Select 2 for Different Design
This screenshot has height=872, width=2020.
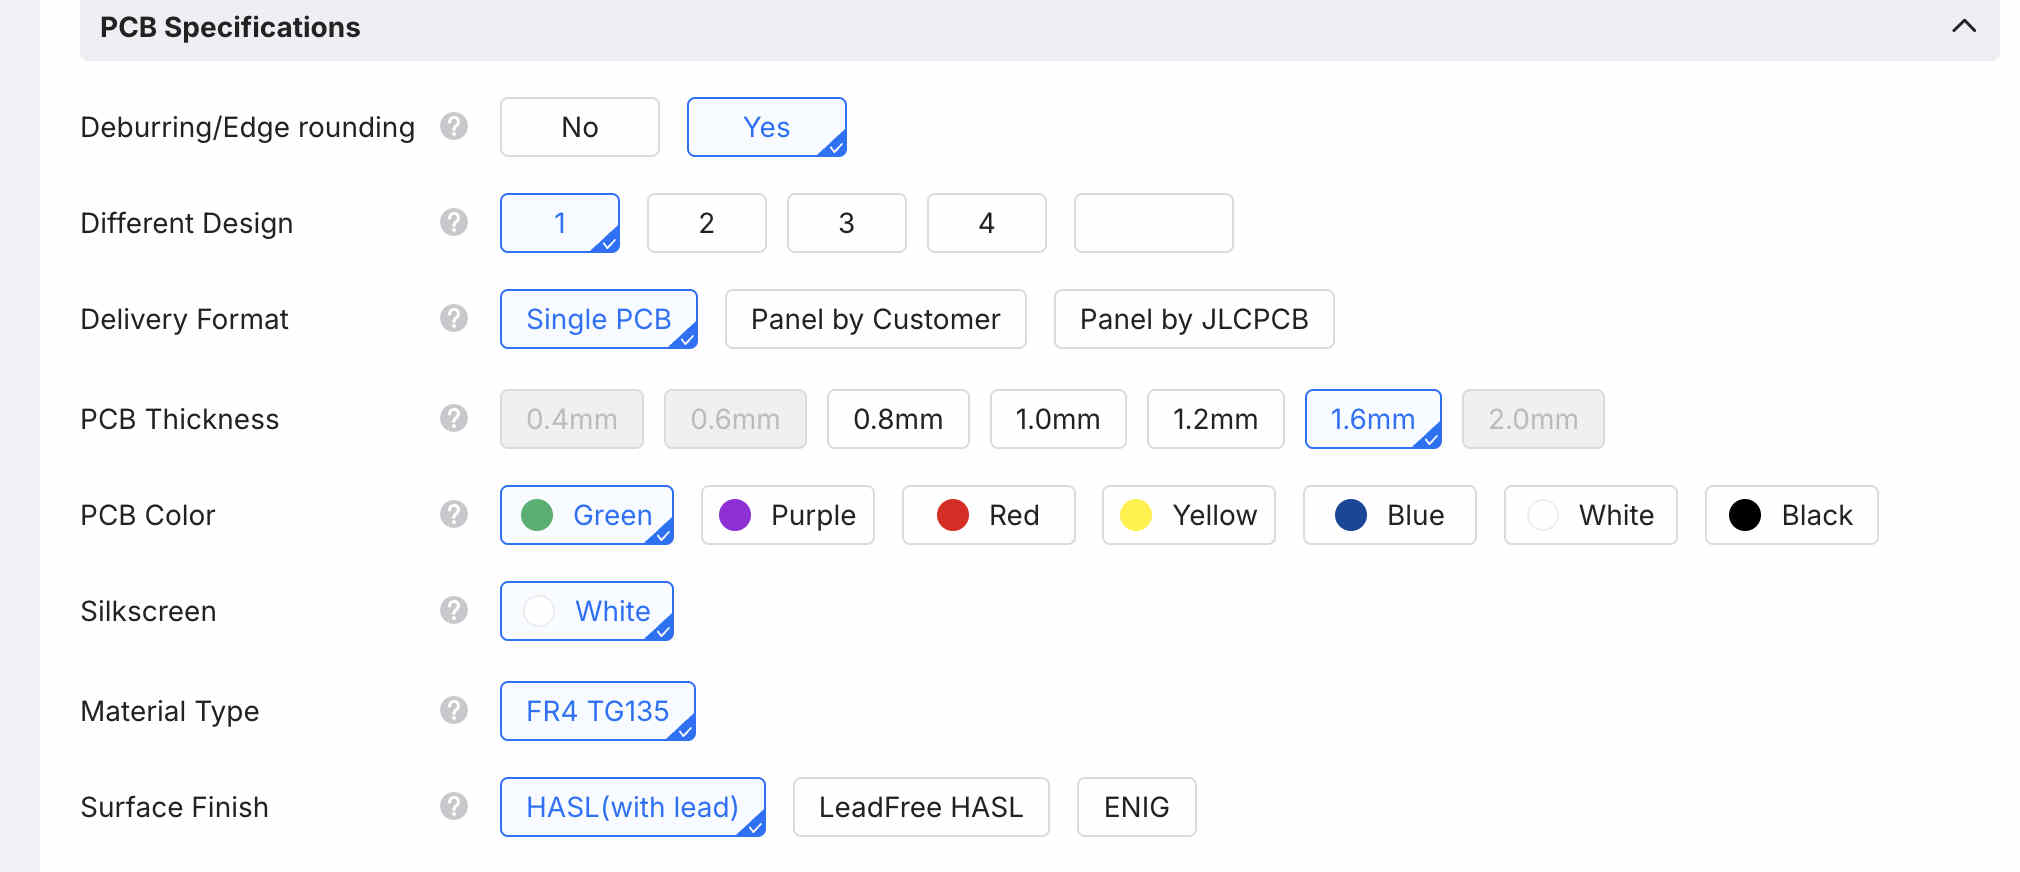pos(706,223)
